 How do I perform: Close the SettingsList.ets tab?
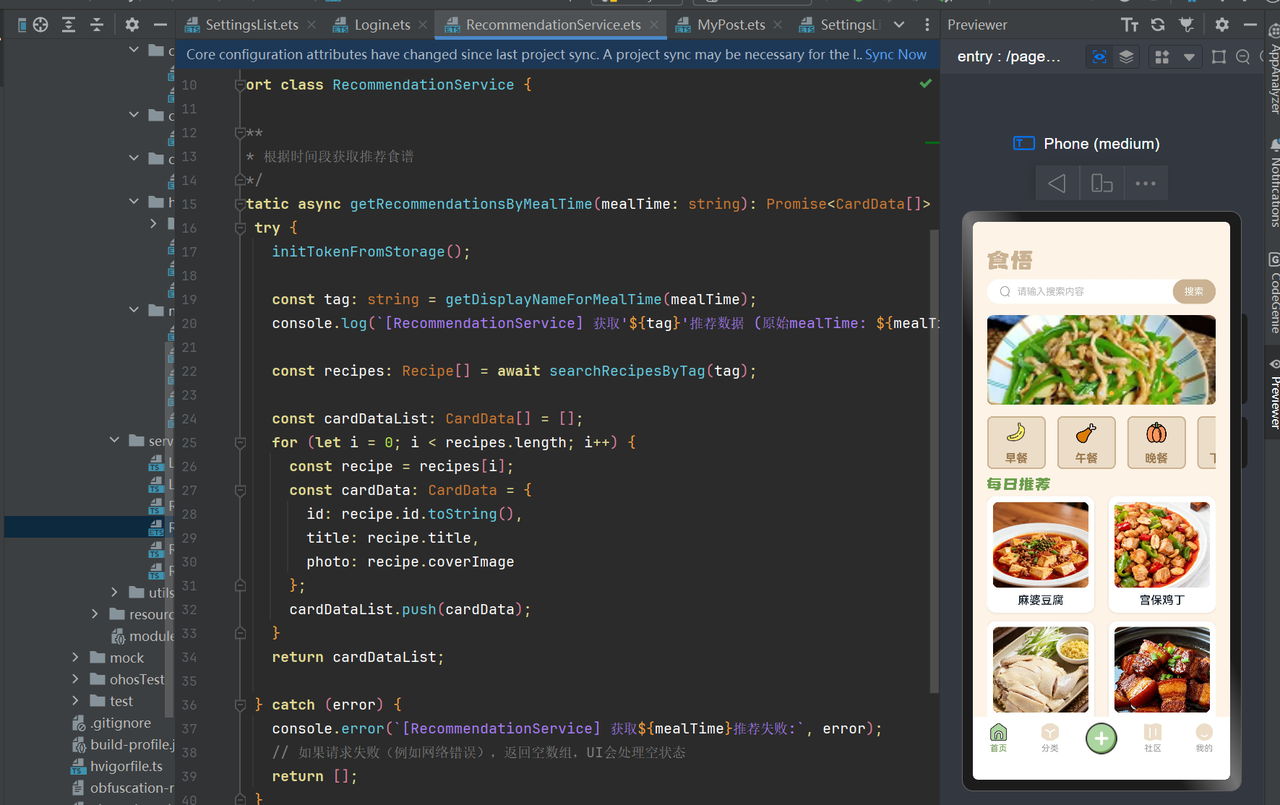click(x=311, y=25)
